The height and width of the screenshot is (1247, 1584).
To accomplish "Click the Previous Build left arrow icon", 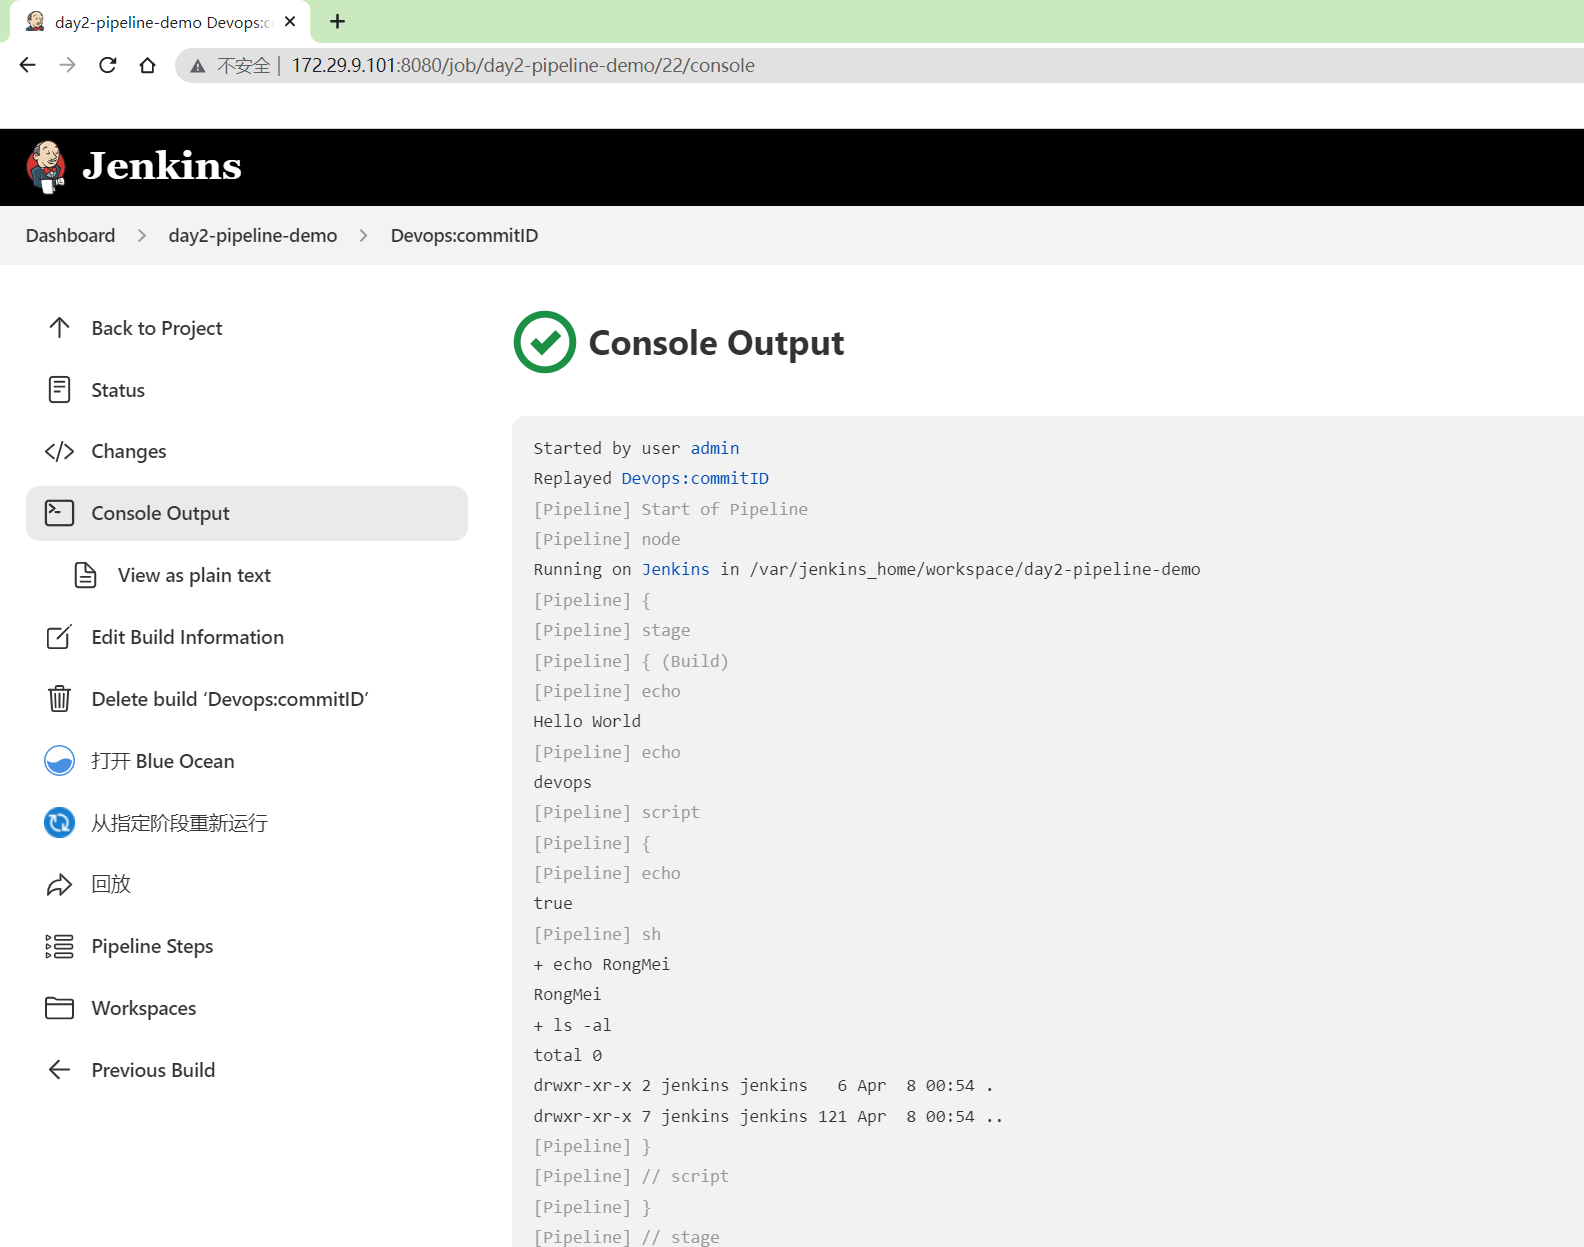I will (x=59, y=1070).
